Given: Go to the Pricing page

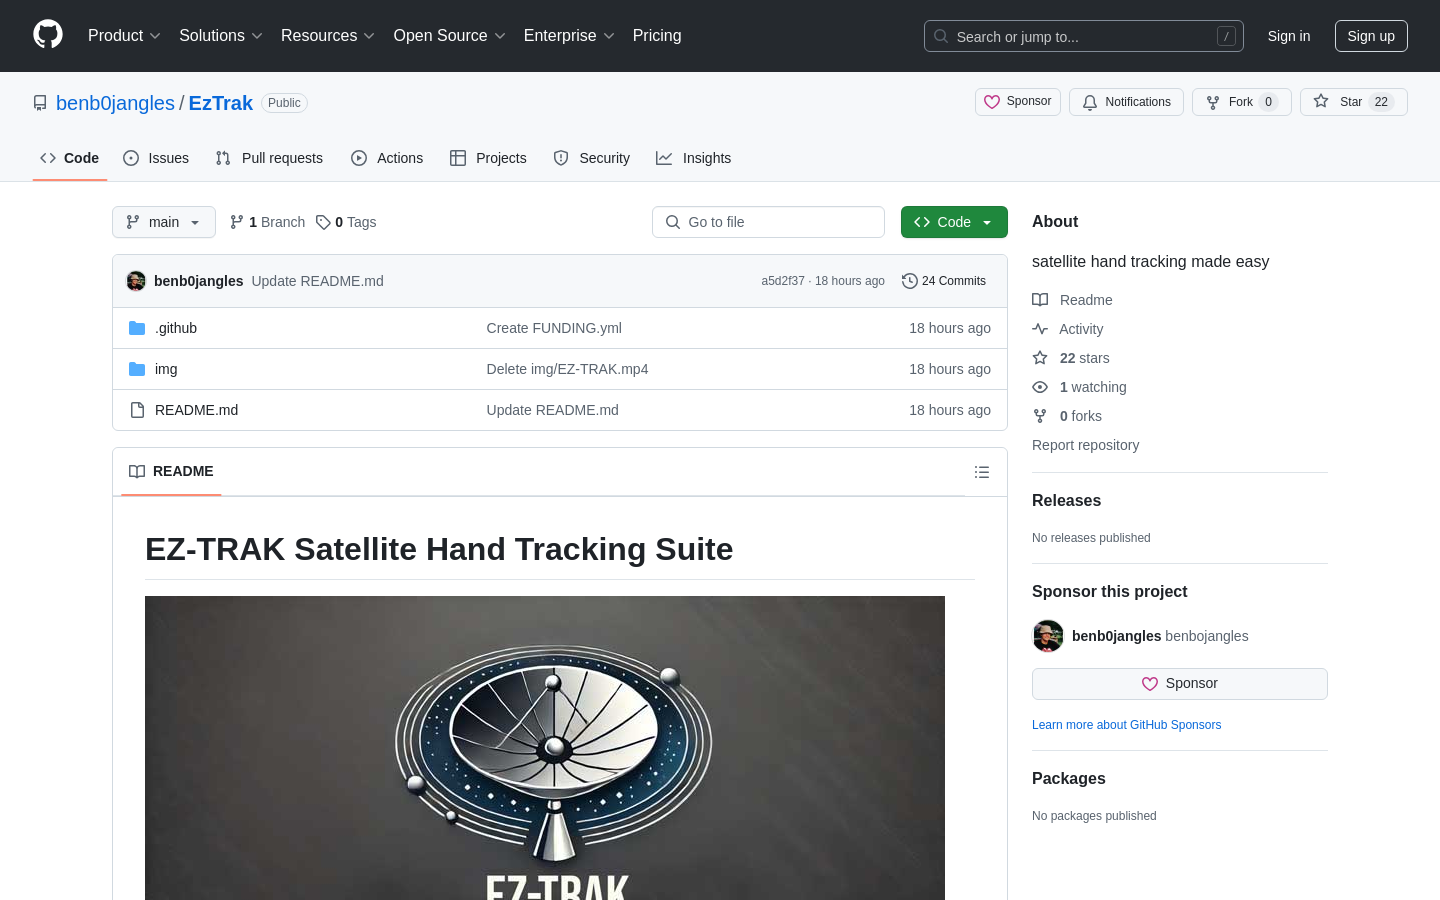Looking at the screenshot, I should (x=657, y=36).
